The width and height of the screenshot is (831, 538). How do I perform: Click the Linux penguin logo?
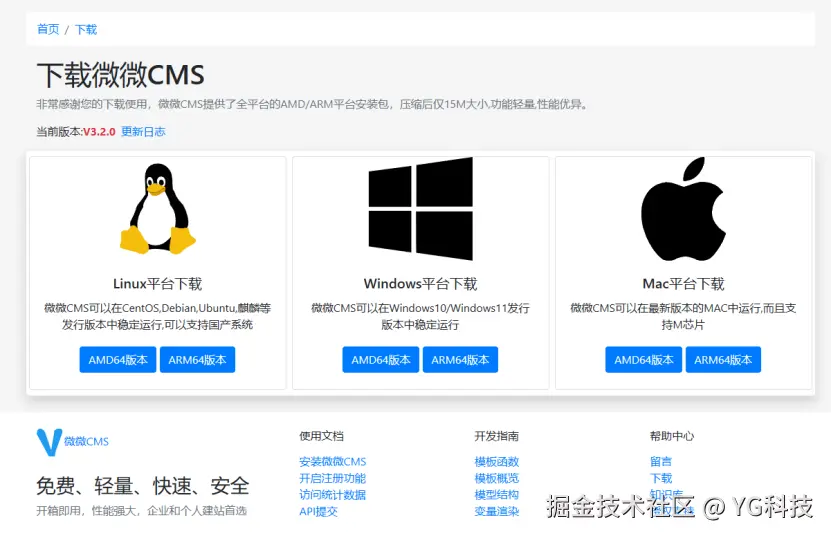157,208
